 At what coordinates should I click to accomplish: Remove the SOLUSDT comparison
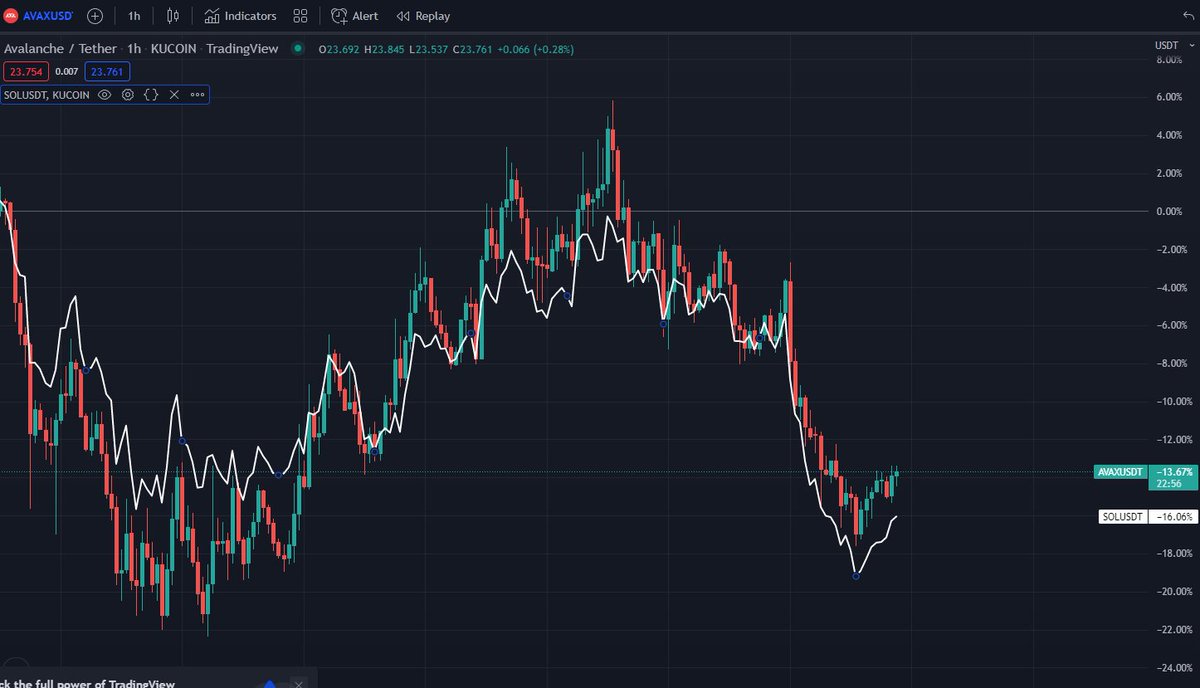174,95
